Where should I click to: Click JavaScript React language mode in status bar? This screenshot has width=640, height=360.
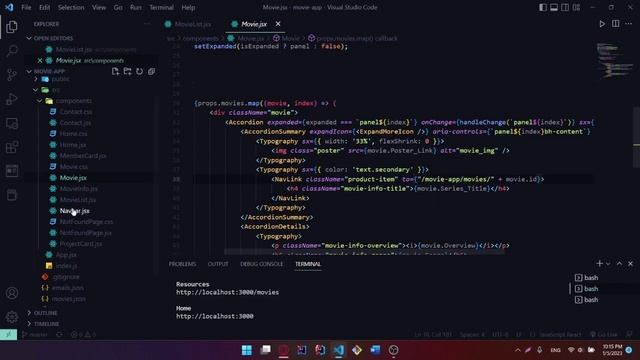560,334
